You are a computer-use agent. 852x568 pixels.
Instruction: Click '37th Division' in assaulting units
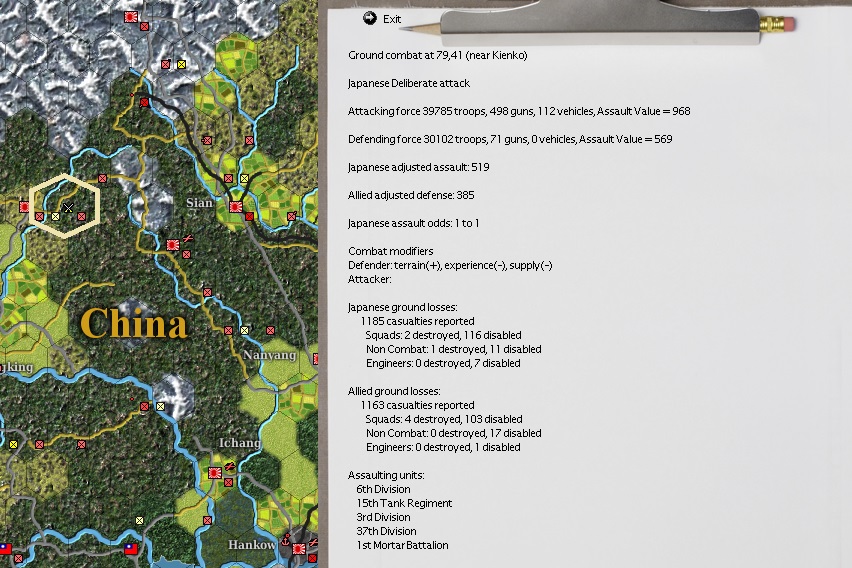(x=386, y=531)
